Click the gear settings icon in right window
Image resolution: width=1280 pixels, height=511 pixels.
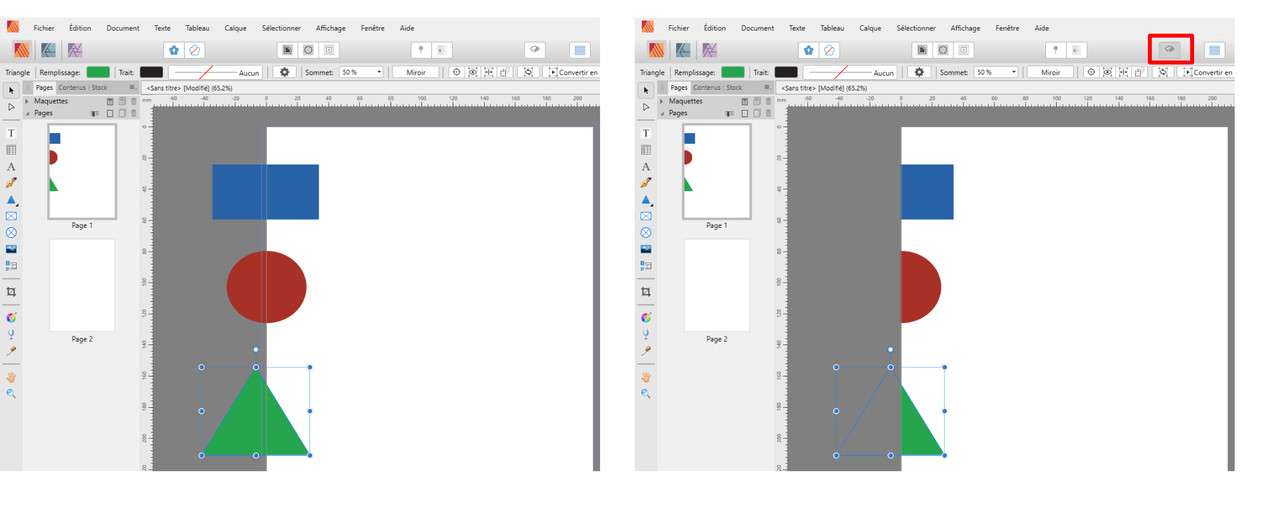click(x=920, y=72)
